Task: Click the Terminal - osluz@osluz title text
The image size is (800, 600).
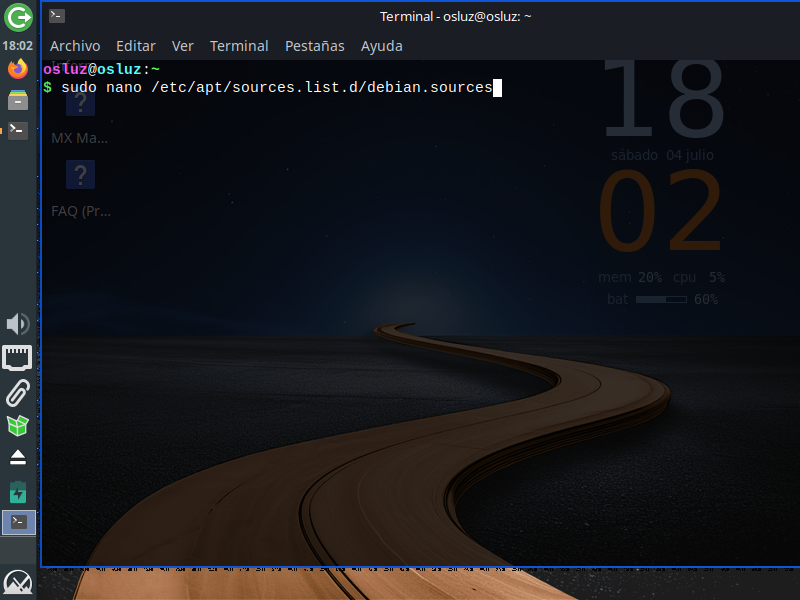Action: (x=455, y=16)
